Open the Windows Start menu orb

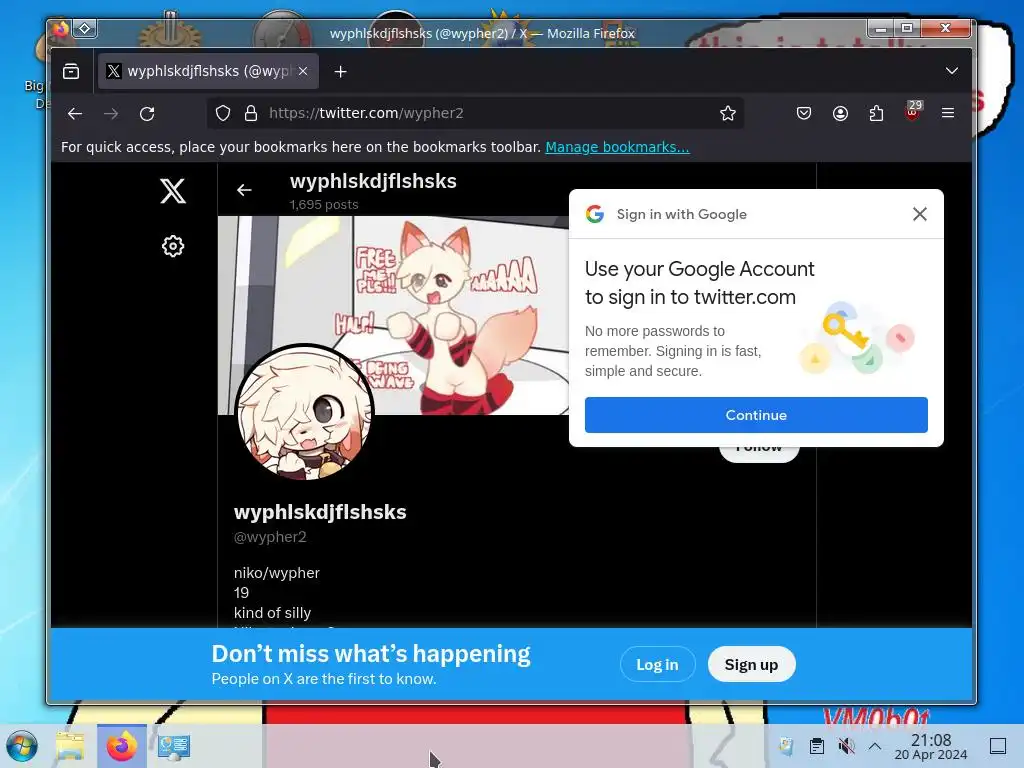coord(22,746)
